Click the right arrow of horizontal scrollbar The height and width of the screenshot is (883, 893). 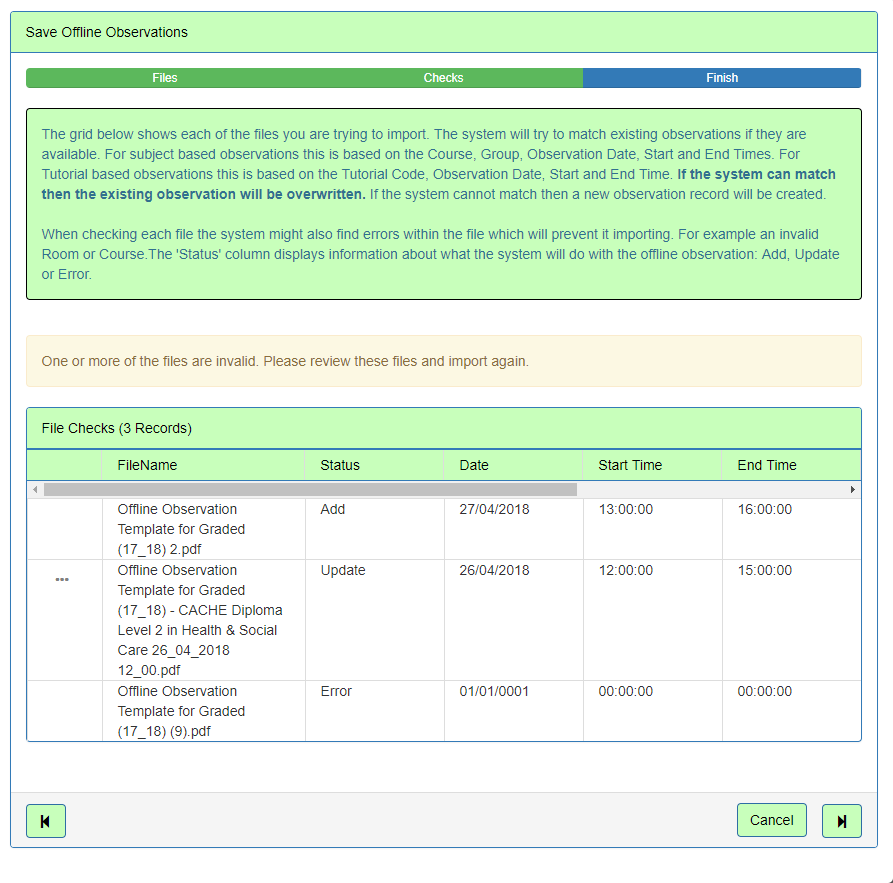[x=853, y=489]
